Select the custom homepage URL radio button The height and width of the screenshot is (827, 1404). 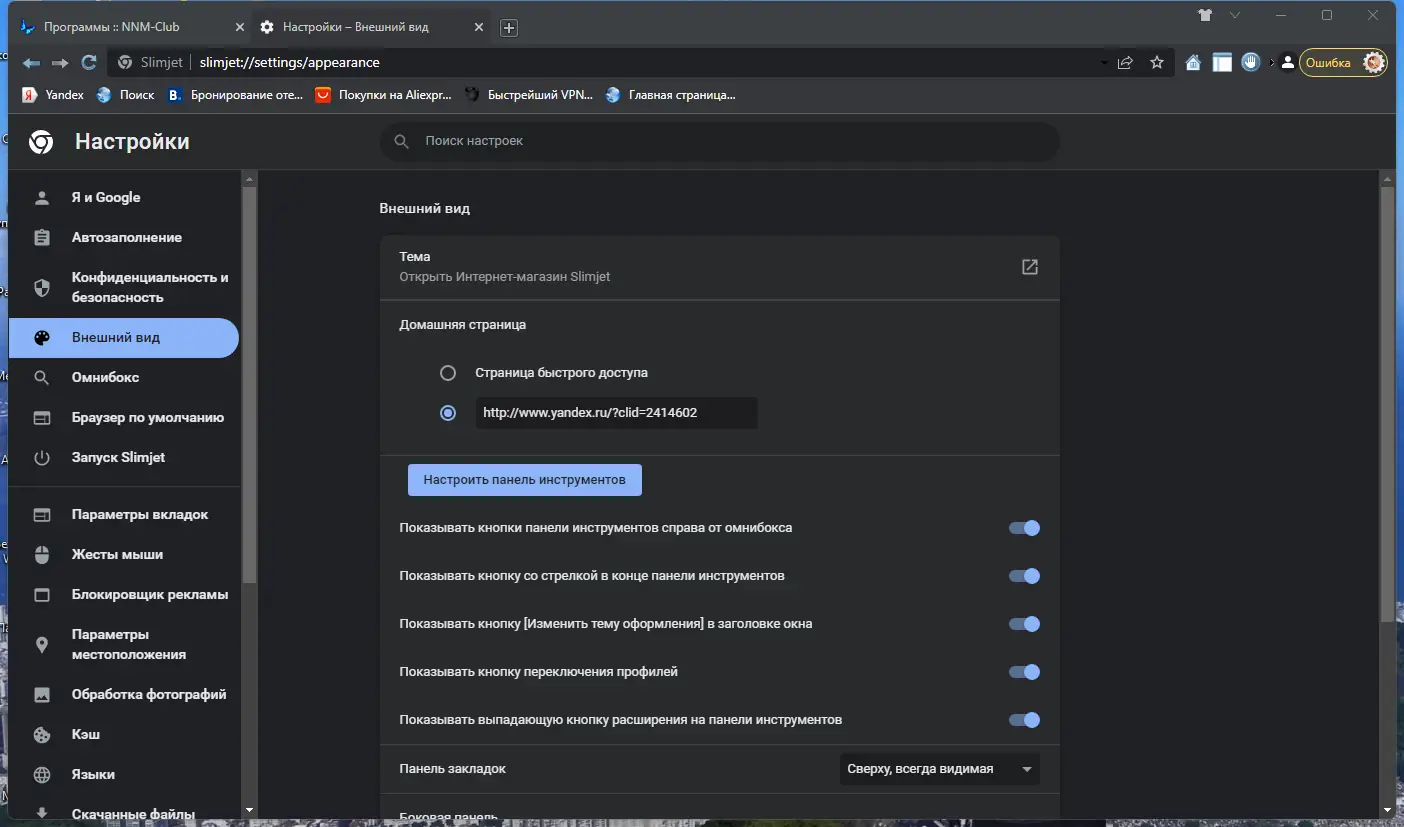[448, 413]
